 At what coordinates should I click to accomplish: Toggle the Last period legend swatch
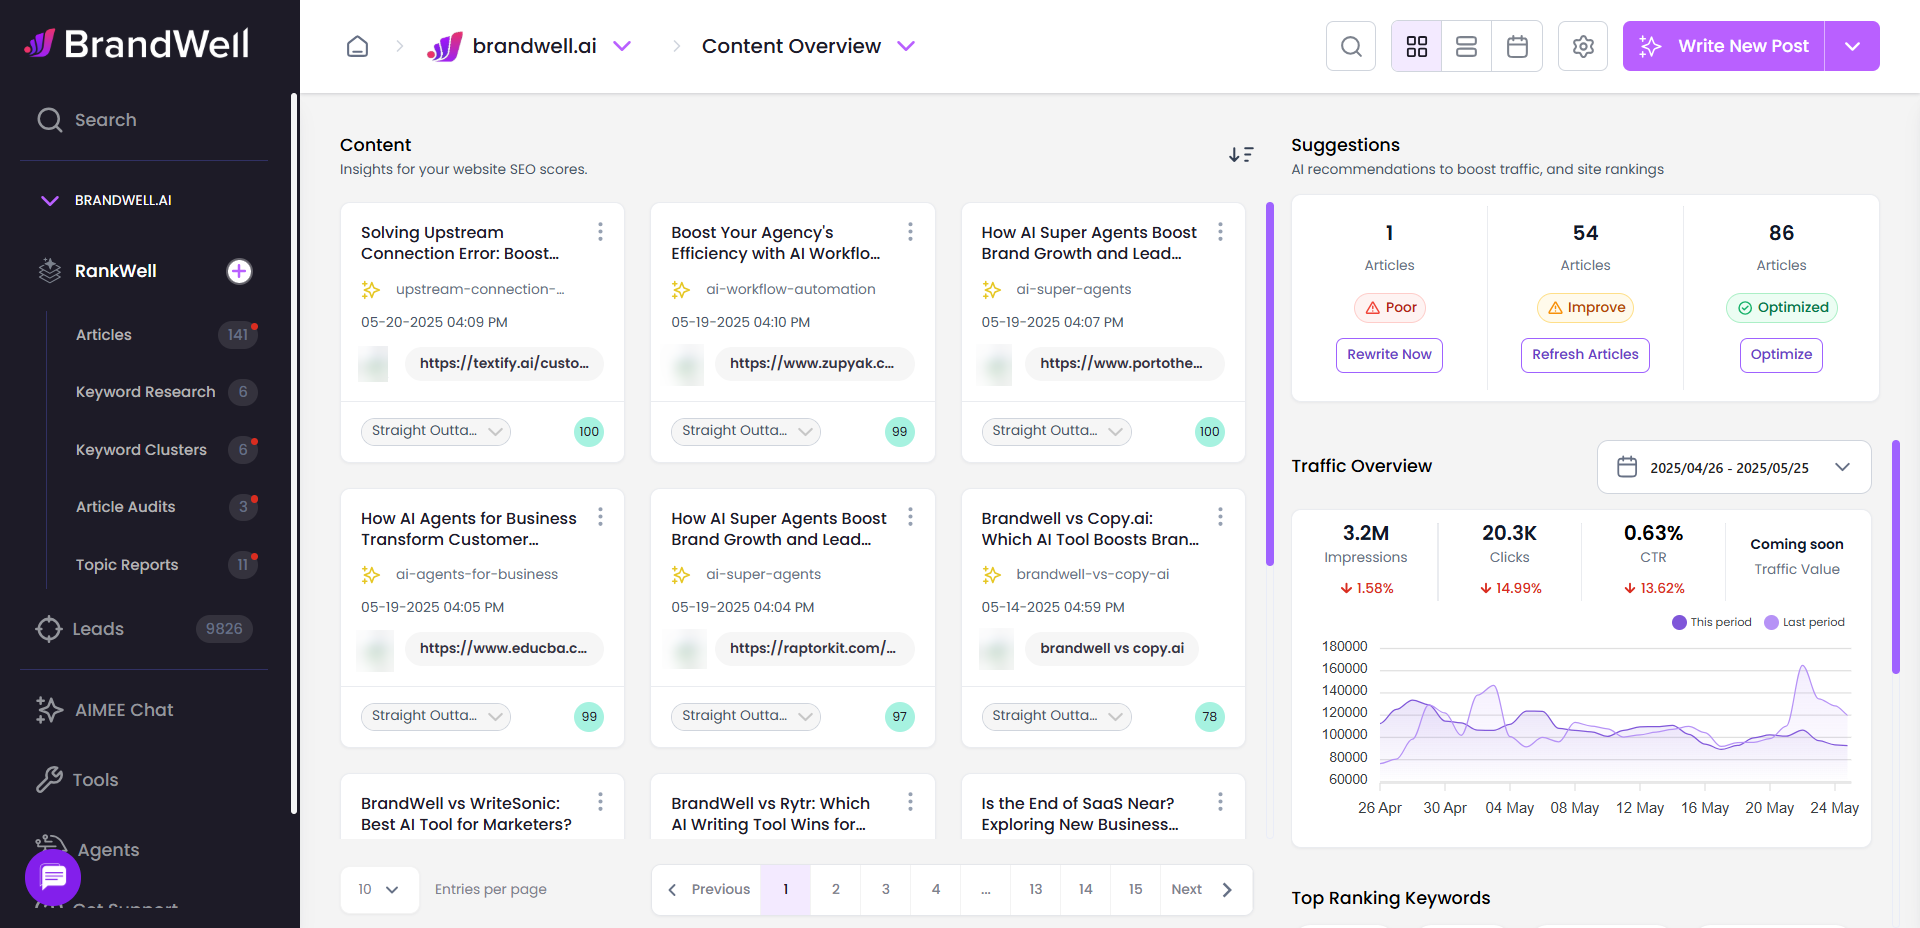[1771, 622]
